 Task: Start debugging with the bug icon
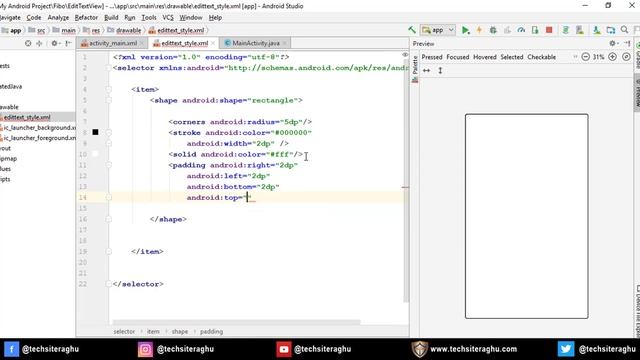(493, 30)
